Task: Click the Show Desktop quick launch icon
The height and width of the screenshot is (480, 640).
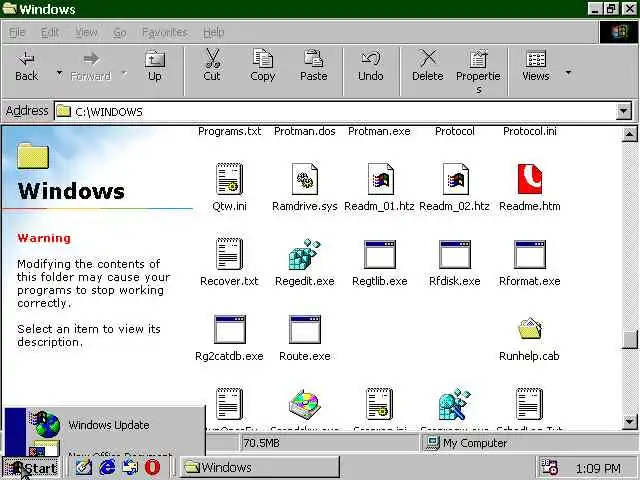Action: 84,467
